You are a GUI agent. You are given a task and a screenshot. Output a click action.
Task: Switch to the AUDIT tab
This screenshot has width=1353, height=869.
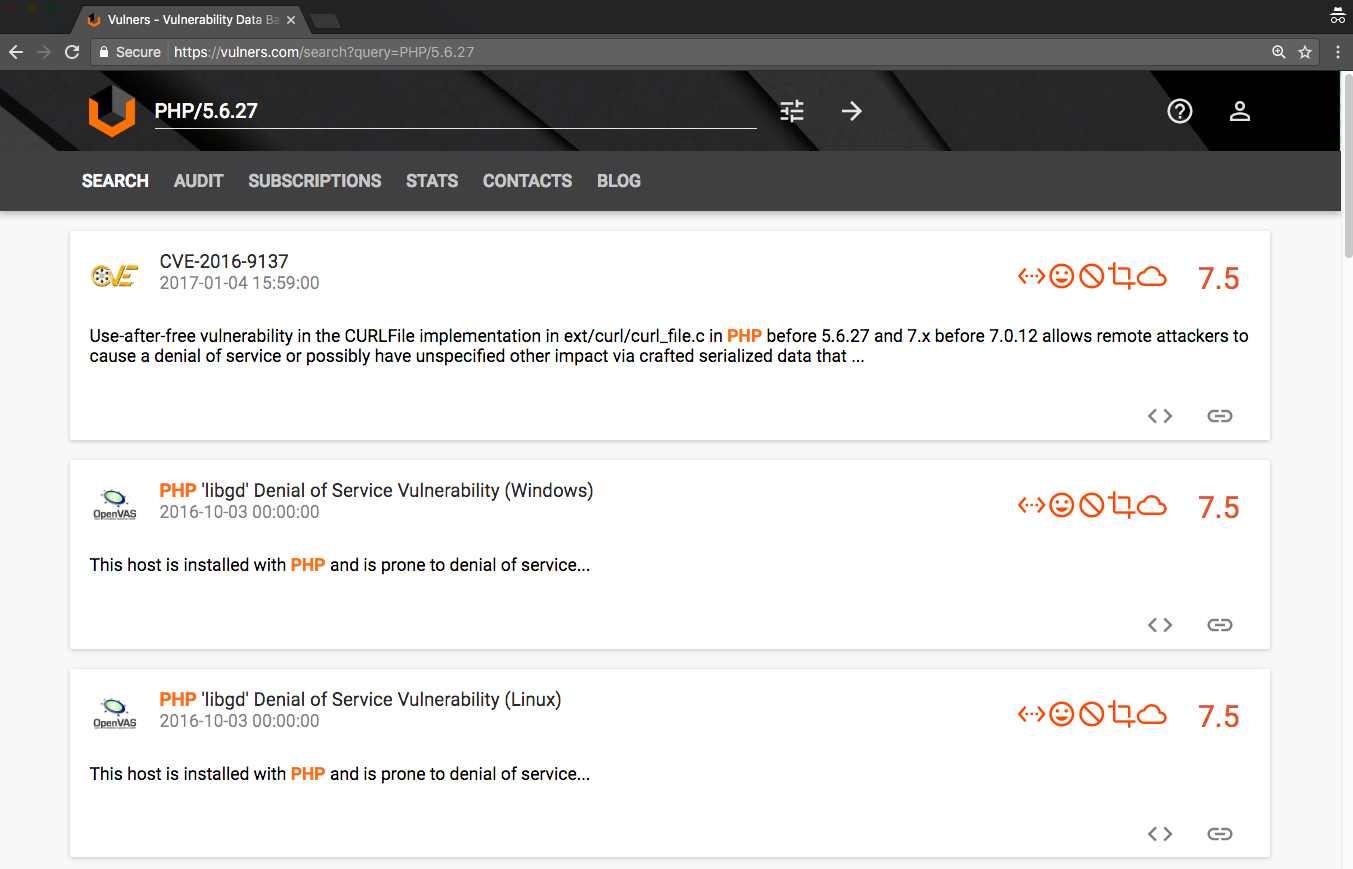click(x=198, y=181)
